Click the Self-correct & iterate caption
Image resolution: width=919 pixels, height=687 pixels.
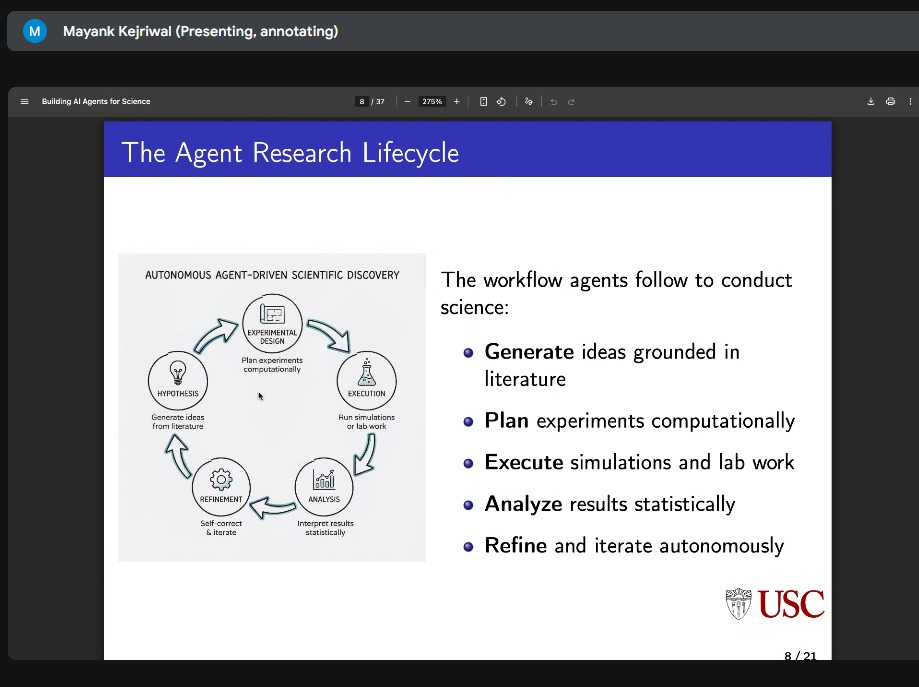pyautogui.click(x=221, y=528)
